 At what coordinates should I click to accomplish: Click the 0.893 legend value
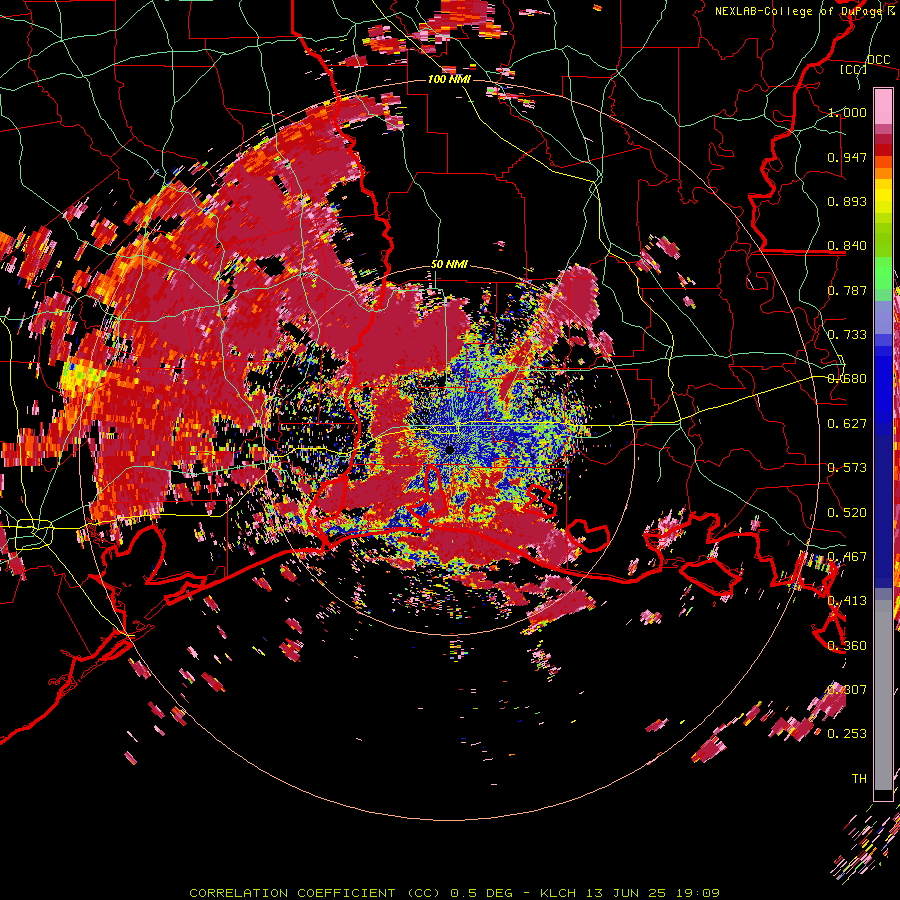pos(847,201)
